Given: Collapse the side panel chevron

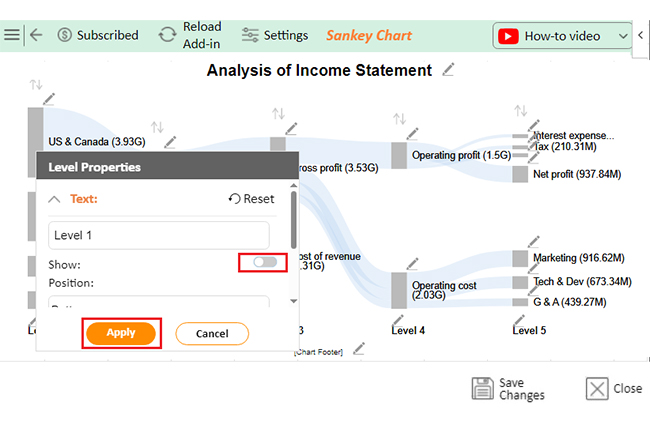Looking at the screenshot, I should 640,35.
